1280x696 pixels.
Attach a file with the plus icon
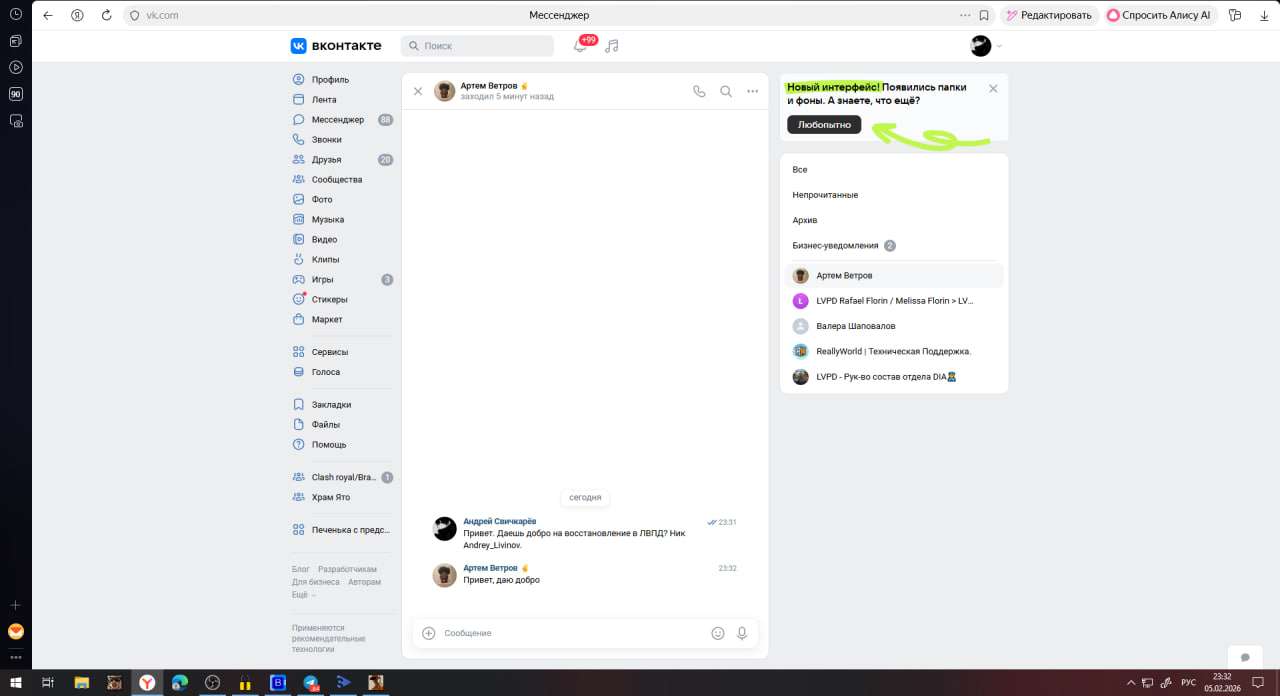[x=429, y=633]
